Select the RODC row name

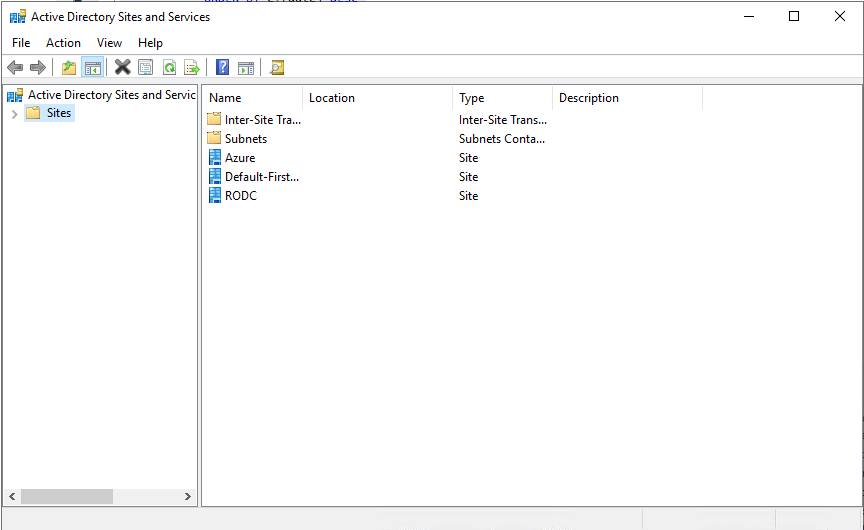tap(241, 196)
